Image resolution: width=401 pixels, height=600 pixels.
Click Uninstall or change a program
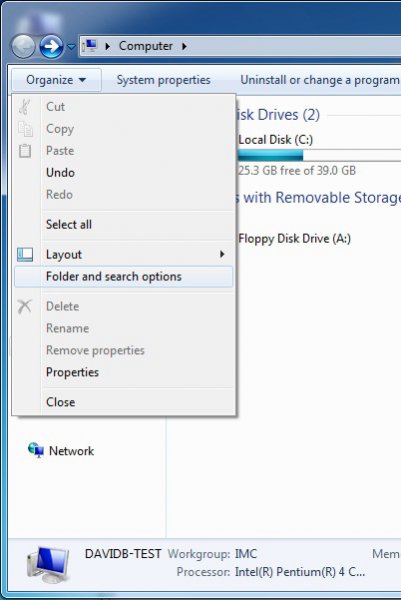tap(319, 80)
